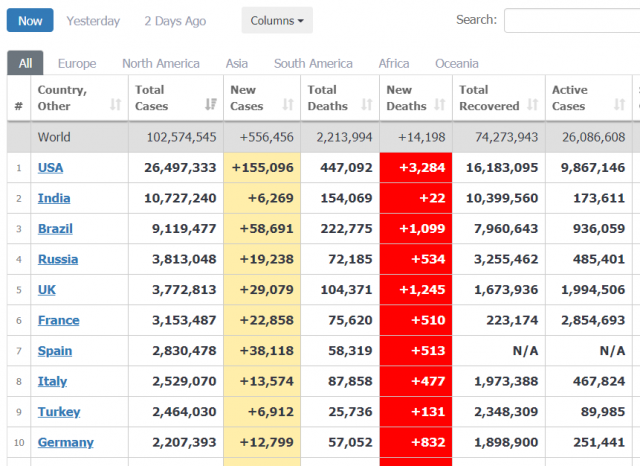Switch to the Oceania tab
The image size is (640, 466).
coord(457,64)
